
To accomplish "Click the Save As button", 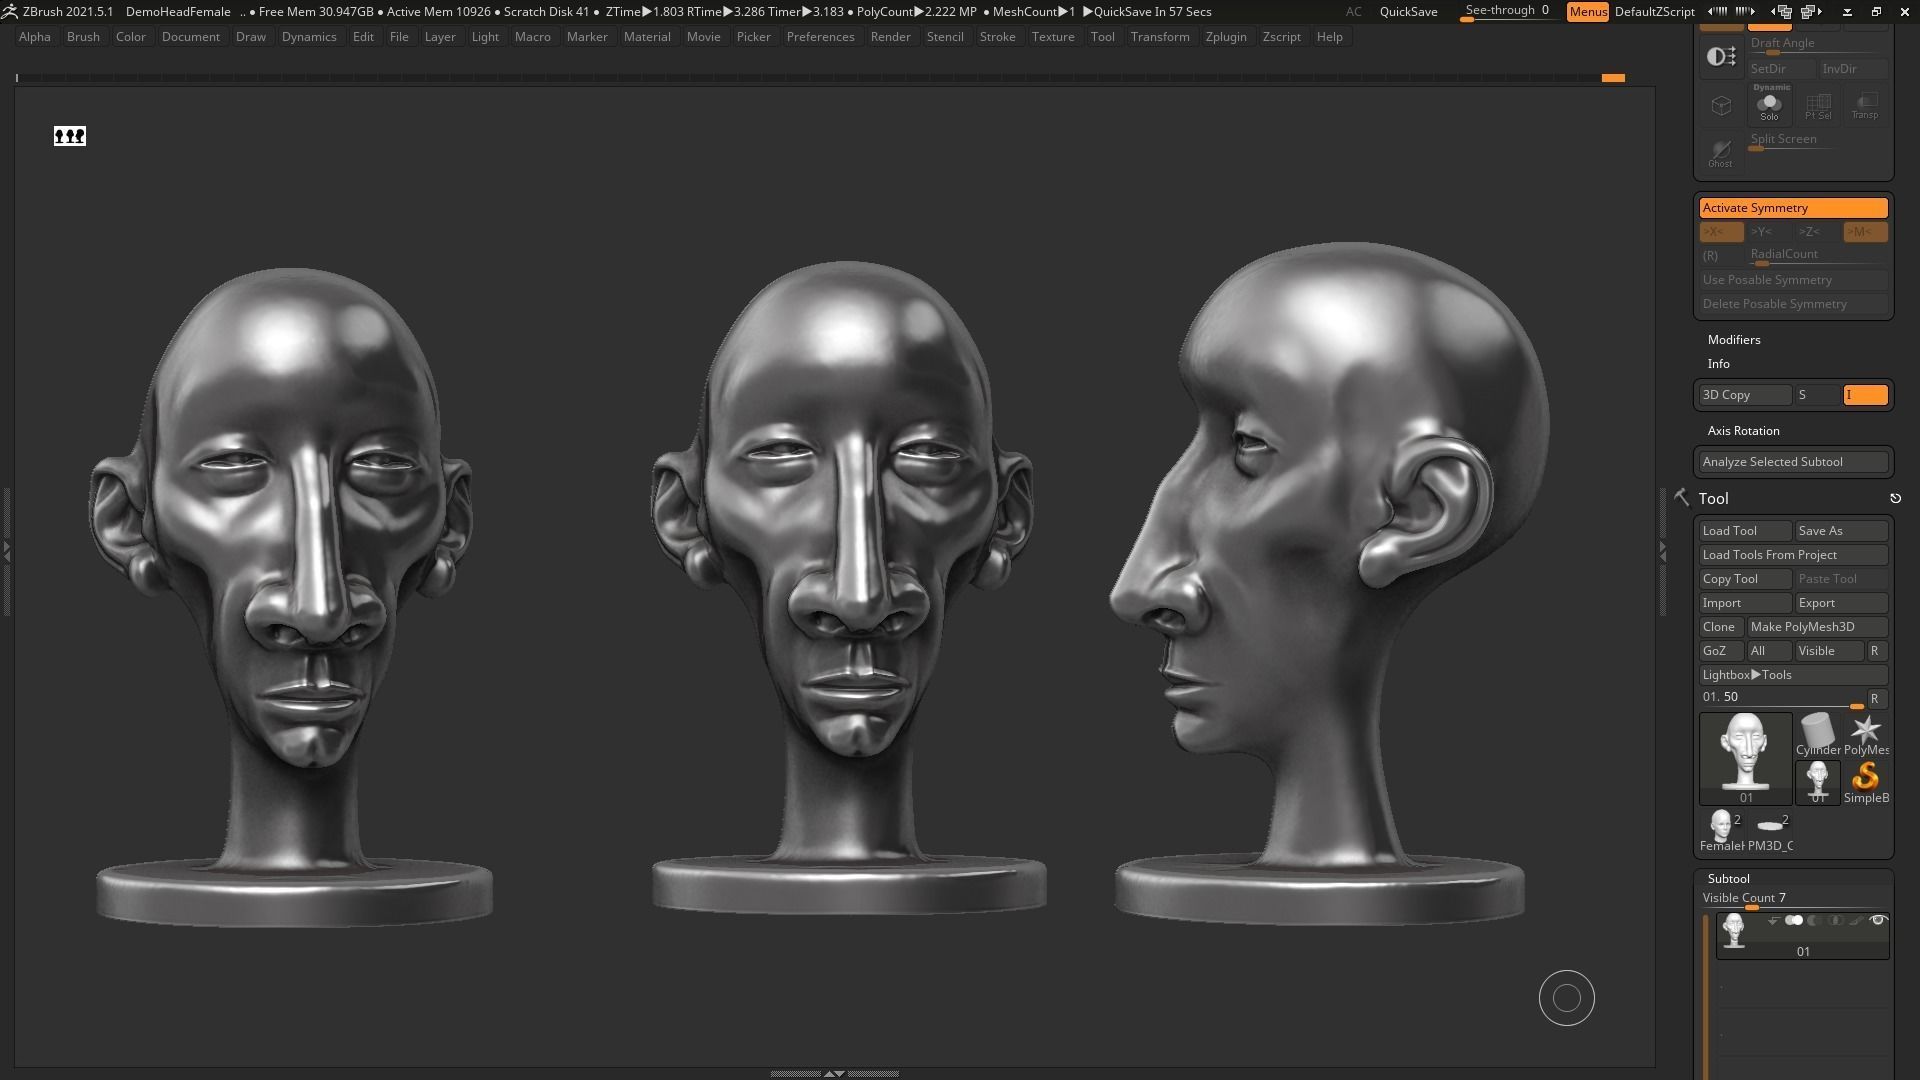I will [x=1841, y=531].
